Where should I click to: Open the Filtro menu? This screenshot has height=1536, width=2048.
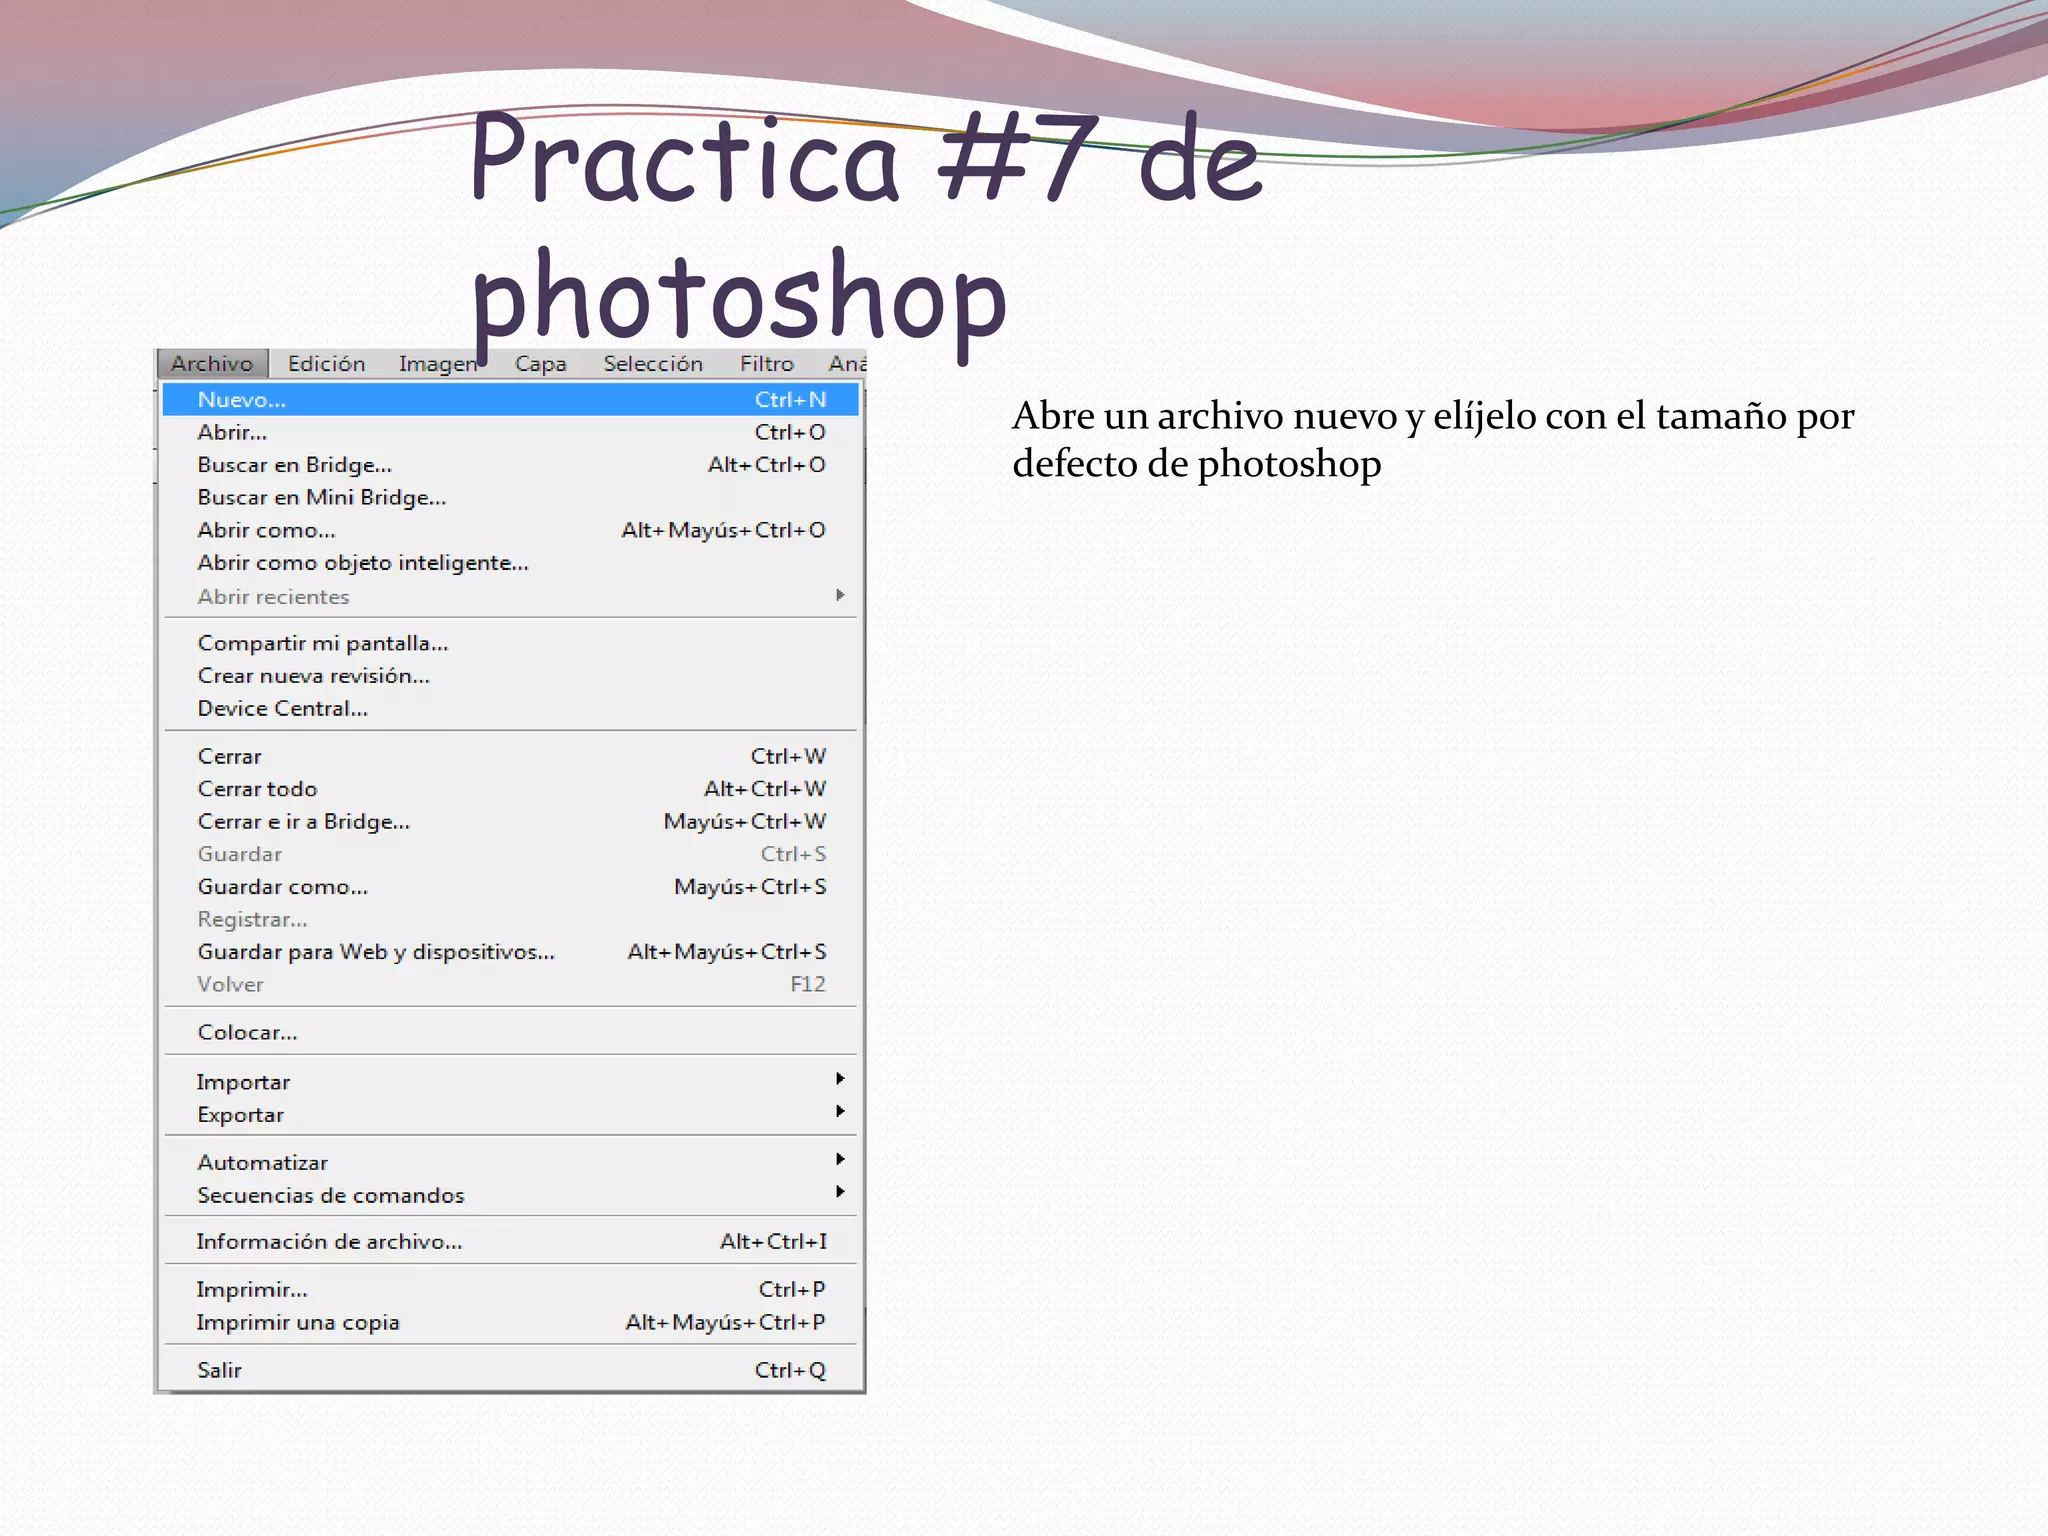click(x=766, y=364)
